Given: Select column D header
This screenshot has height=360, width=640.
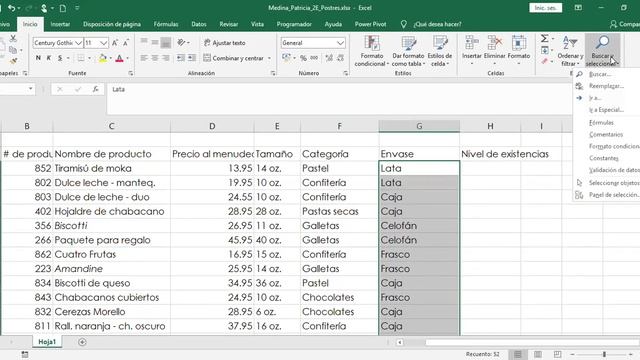Looking at the screenshot, I should coord(212,126).
